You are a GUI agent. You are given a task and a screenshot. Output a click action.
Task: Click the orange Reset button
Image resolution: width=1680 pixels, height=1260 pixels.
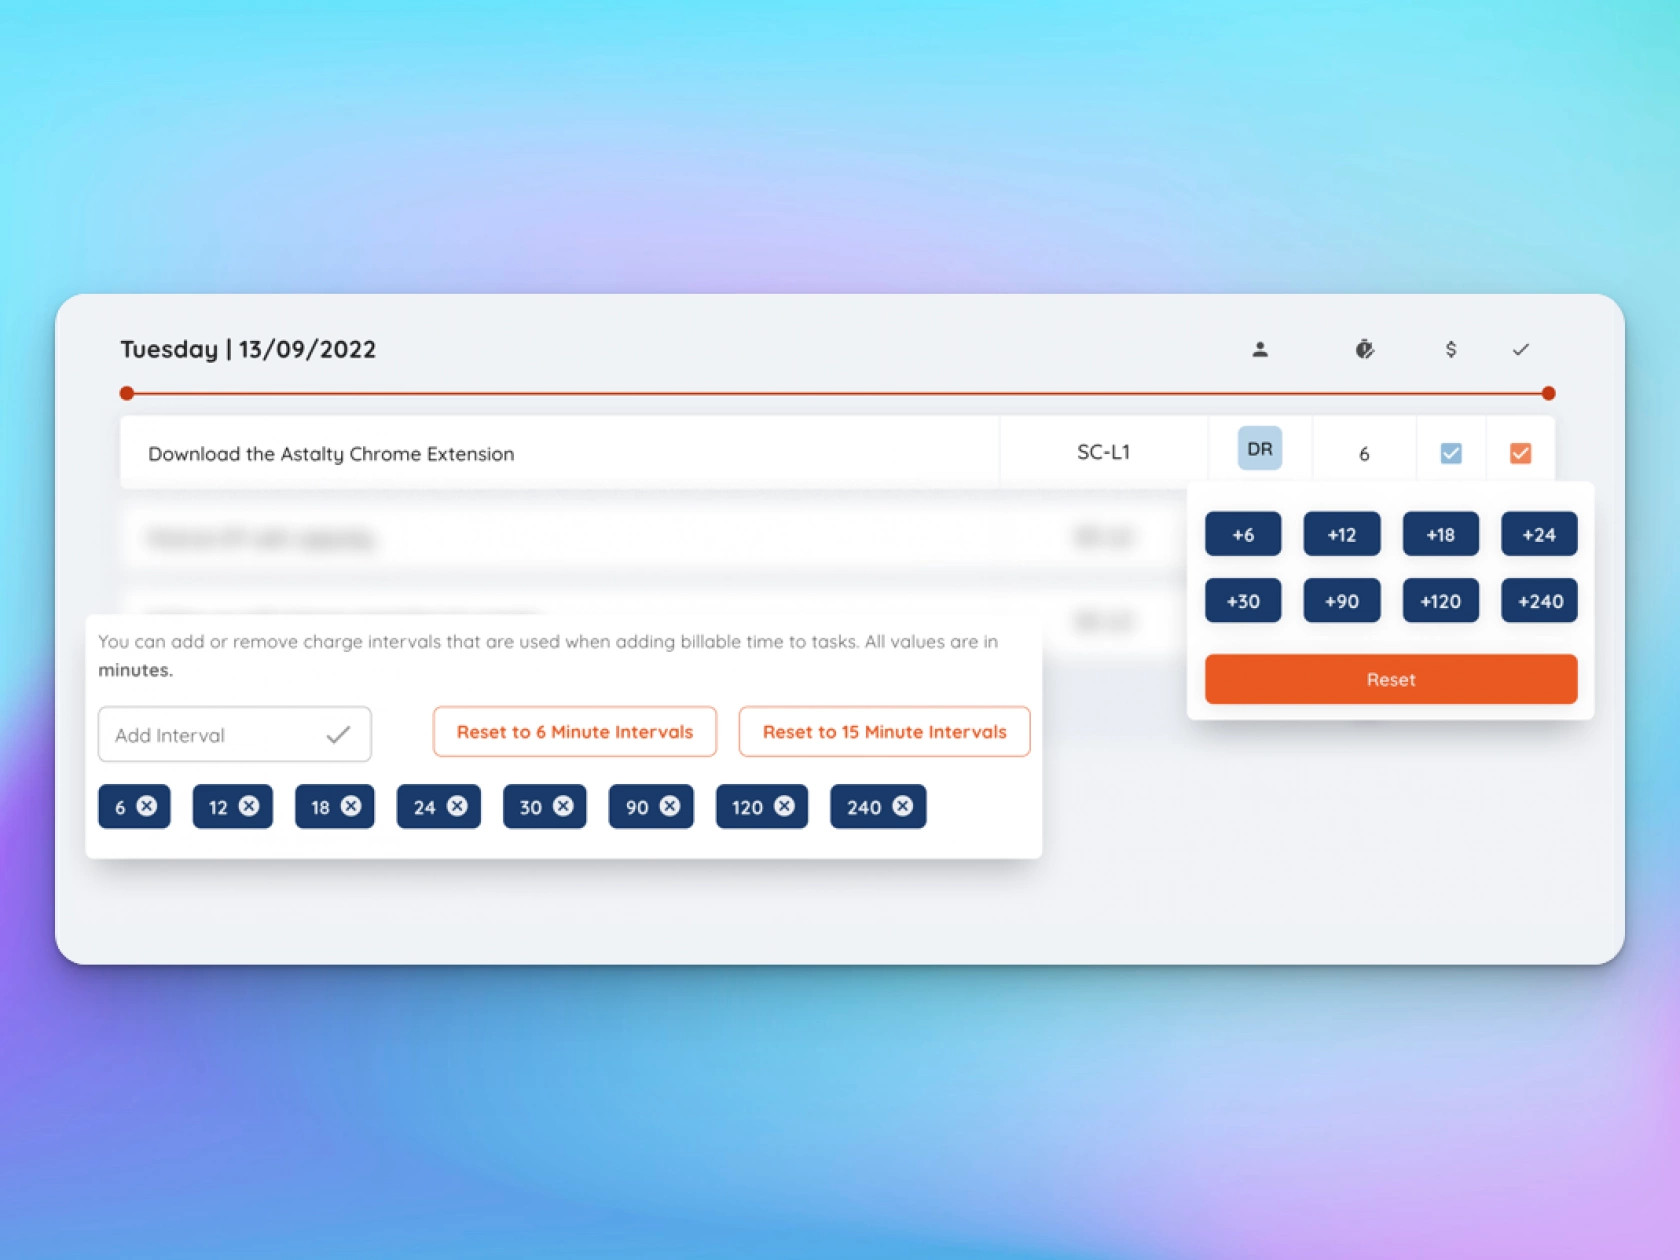[x=1390, y=679]
